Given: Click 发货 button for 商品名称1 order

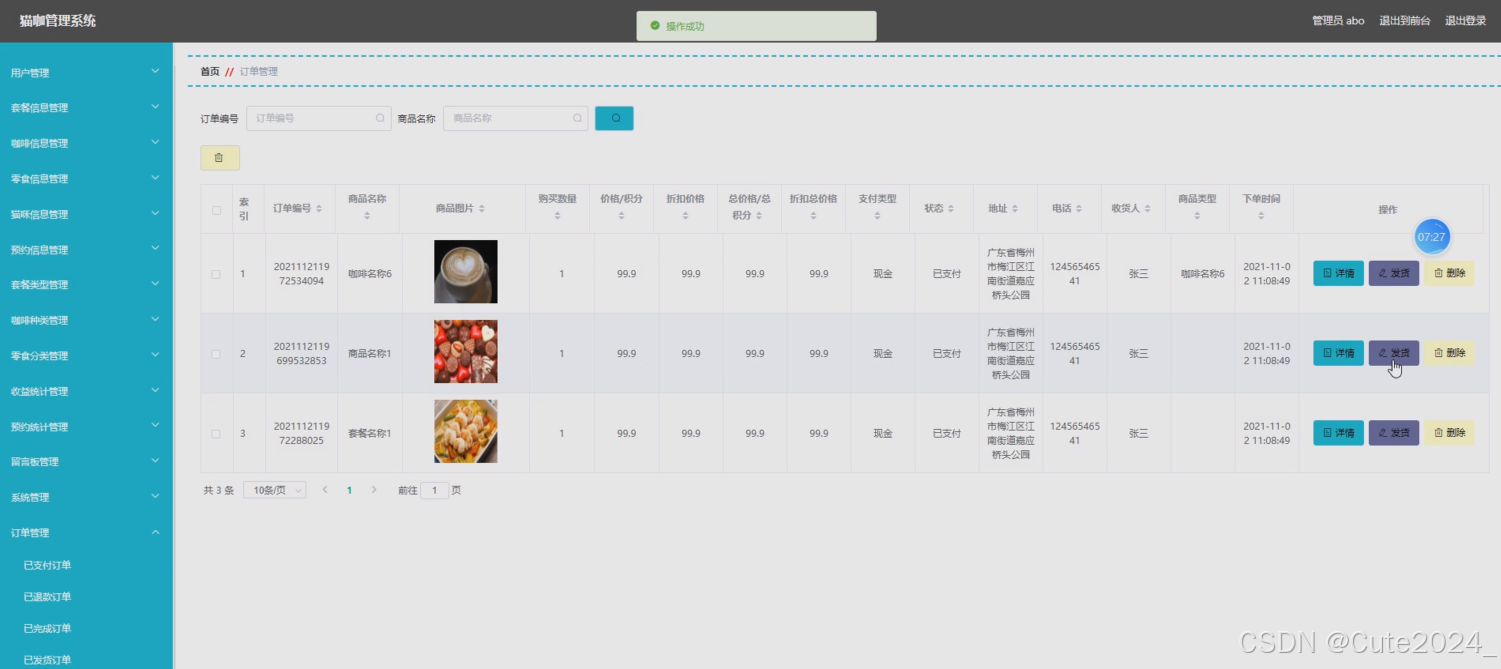Looking at the screenshot, I should point(1394,353).
